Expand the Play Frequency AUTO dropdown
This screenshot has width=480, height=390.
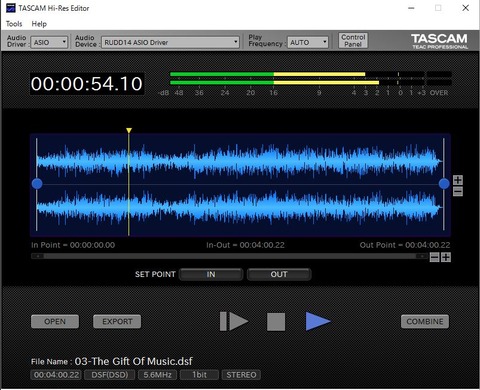click(x=308, y=42)
